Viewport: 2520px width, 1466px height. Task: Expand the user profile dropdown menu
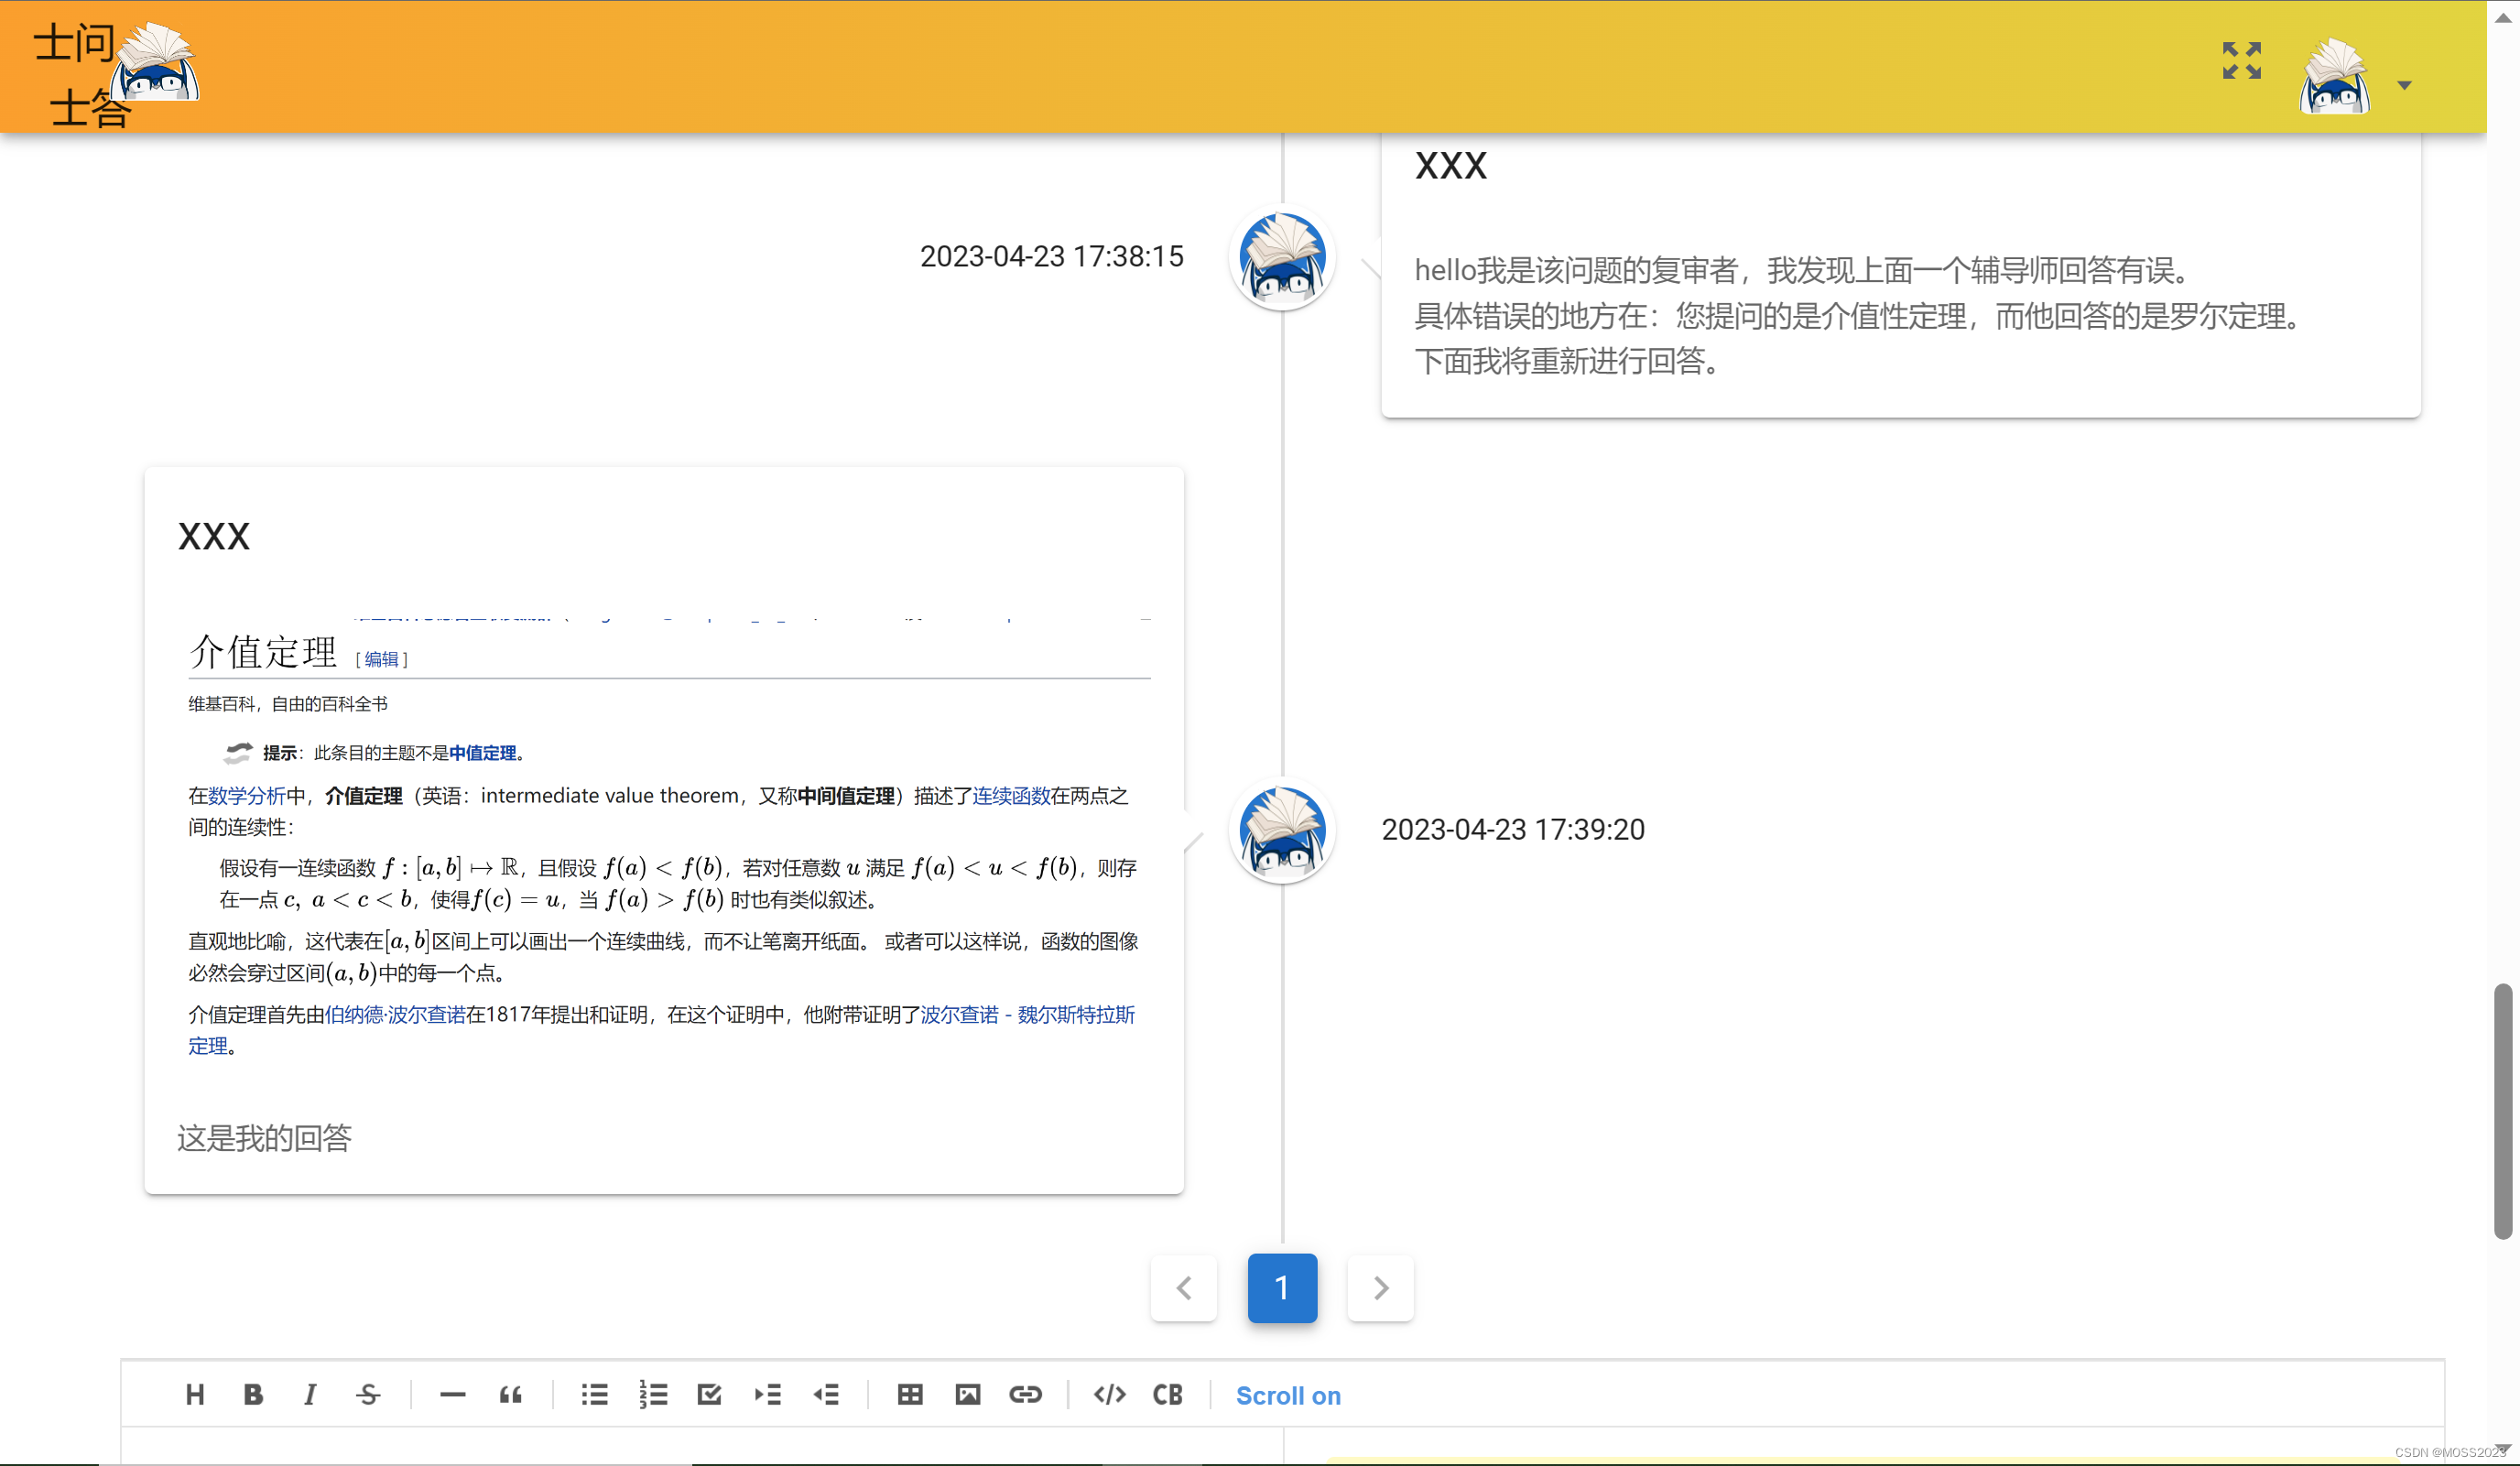pos(2403,83)
